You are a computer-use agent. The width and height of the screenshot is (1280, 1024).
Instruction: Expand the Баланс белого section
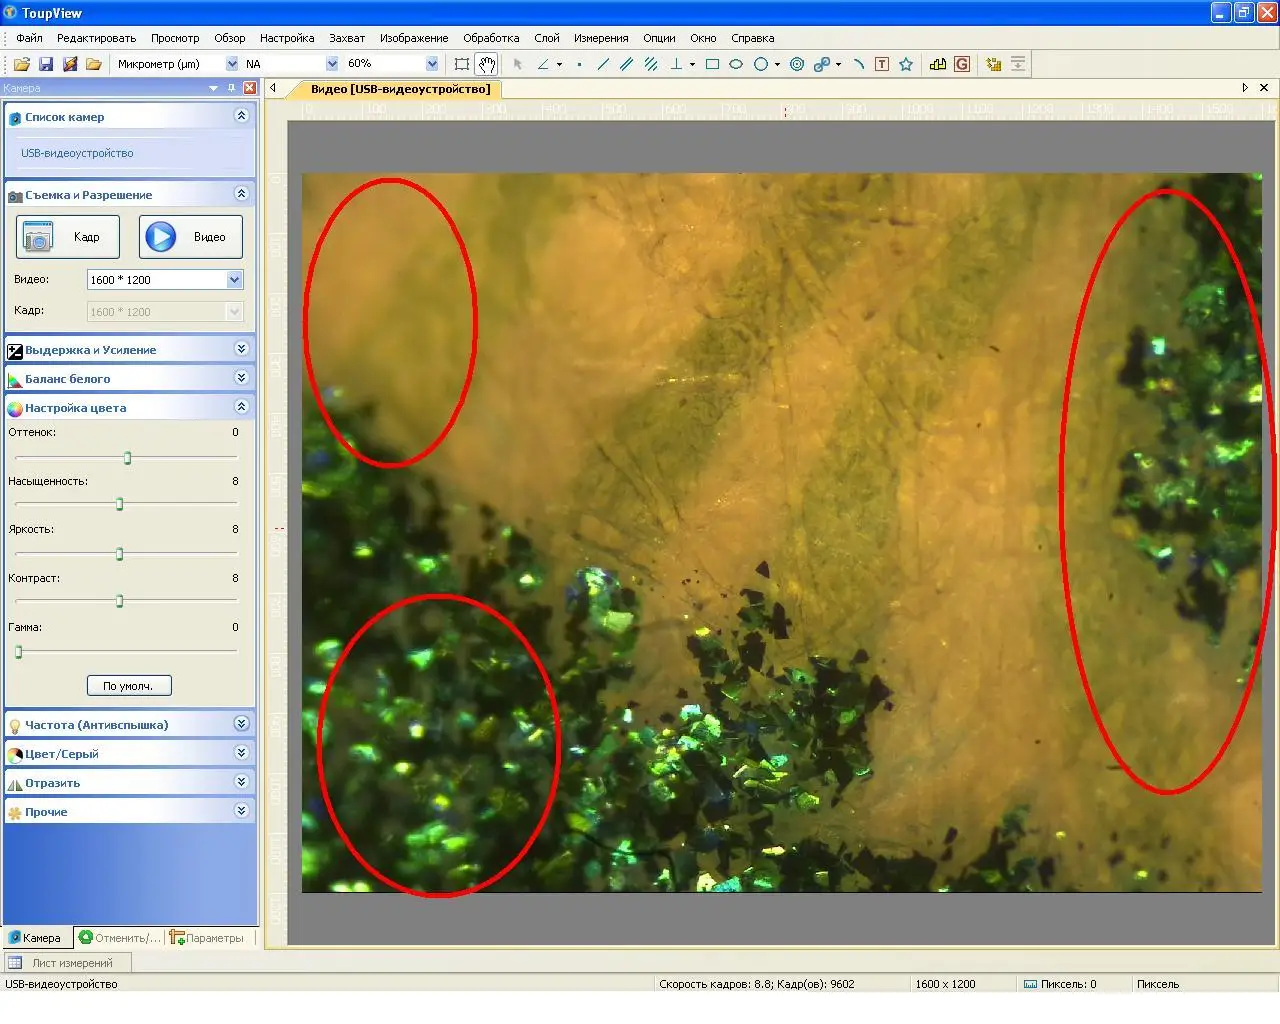pos(241,378)
